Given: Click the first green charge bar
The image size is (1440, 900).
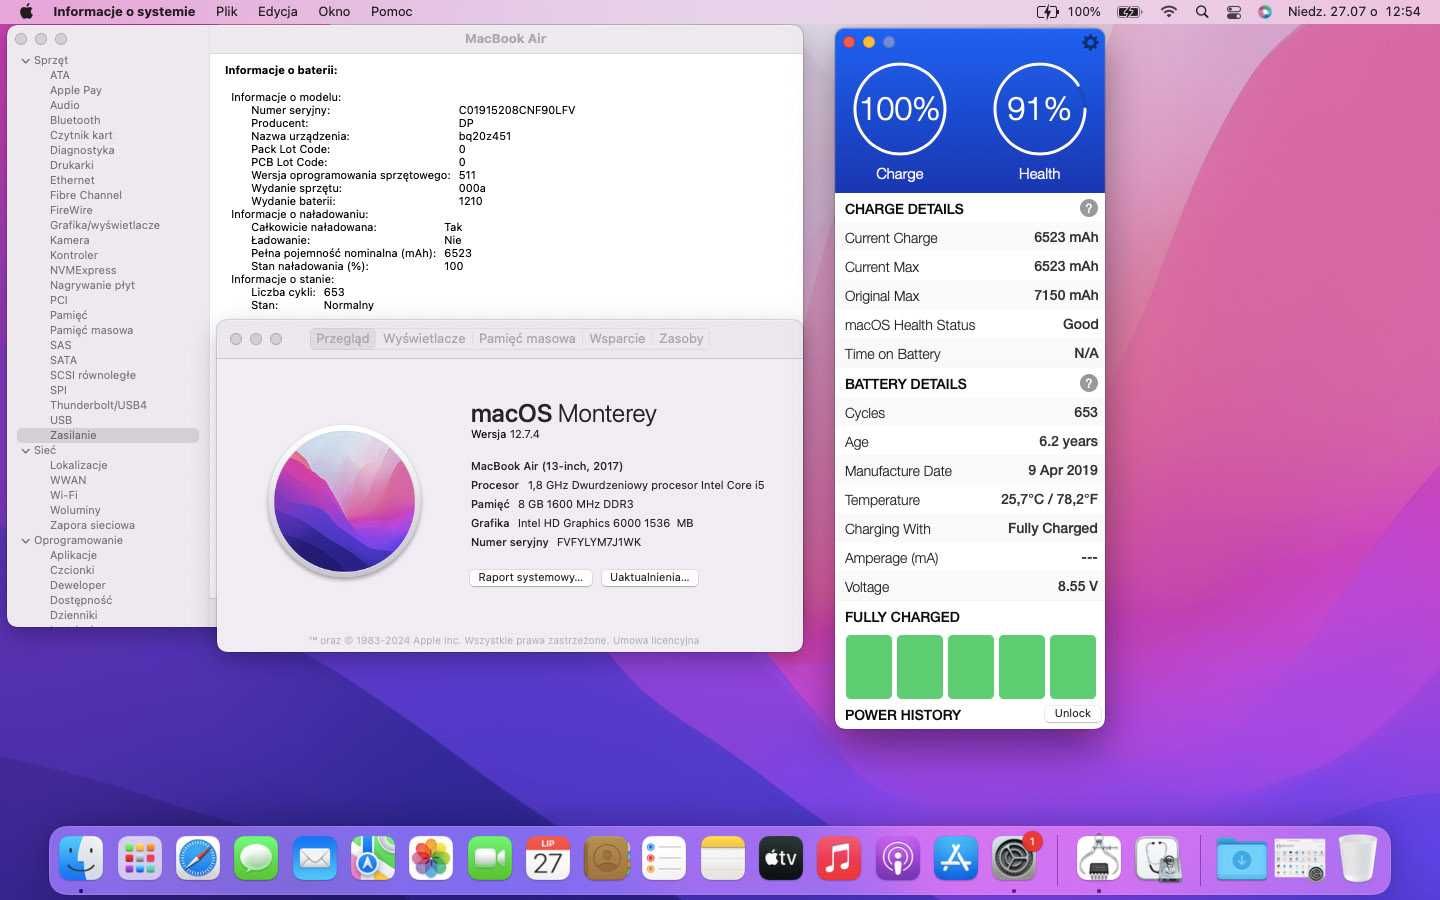Looking at the screenshot, I should (x=868, y=666).
